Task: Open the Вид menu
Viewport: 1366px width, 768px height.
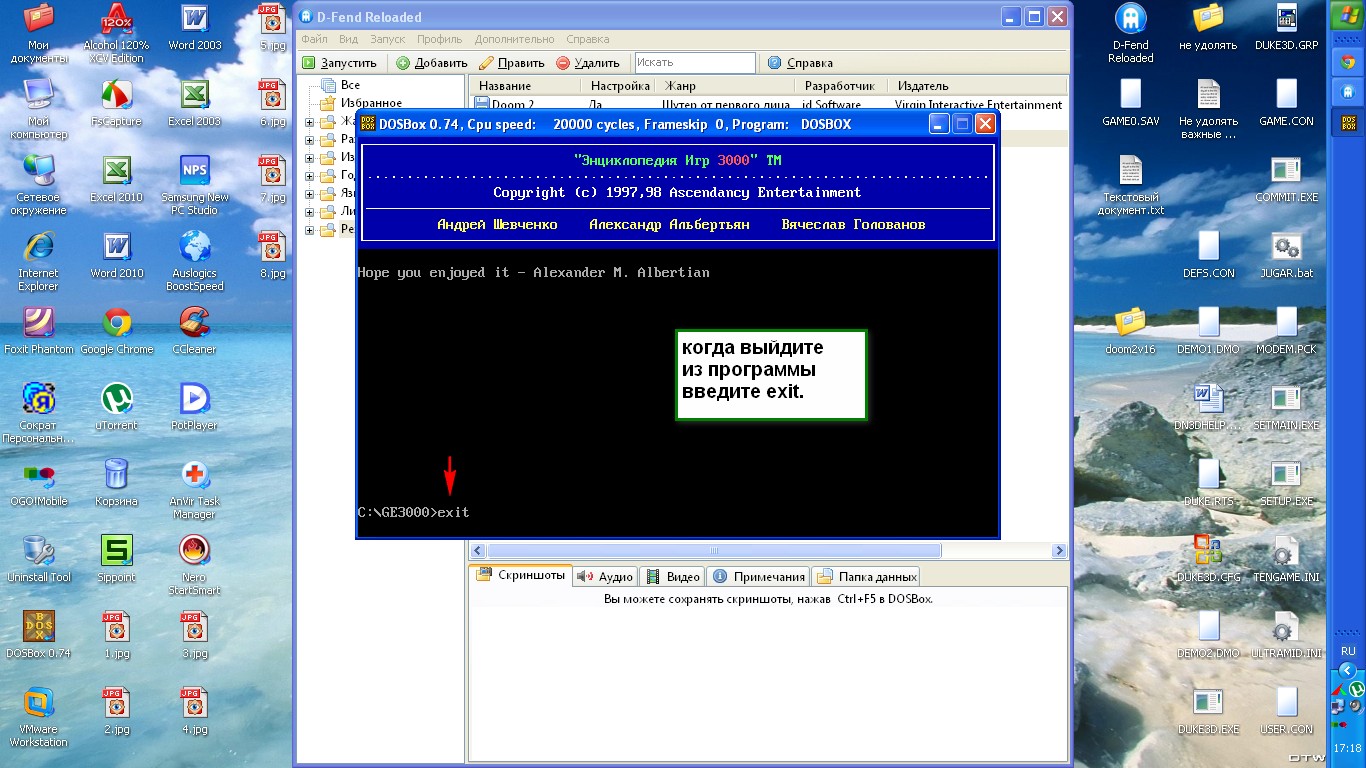Action: coord(348,39)
